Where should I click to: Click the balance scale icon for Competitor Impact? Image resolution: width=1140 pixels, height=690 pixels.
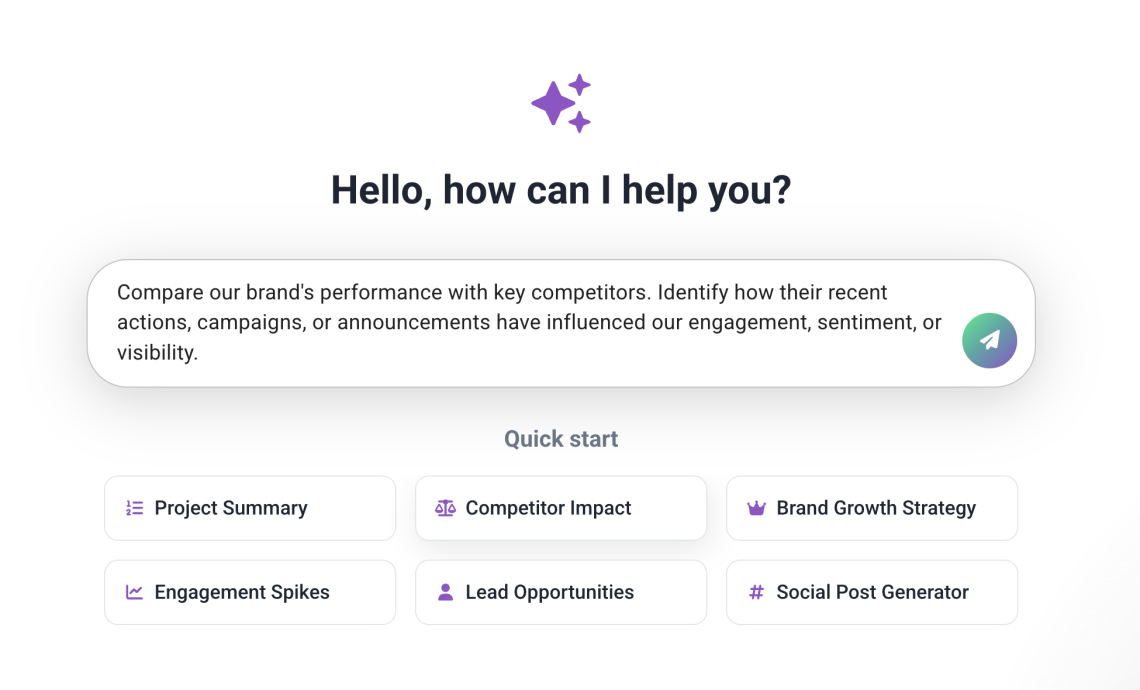(x=445, y=508)
